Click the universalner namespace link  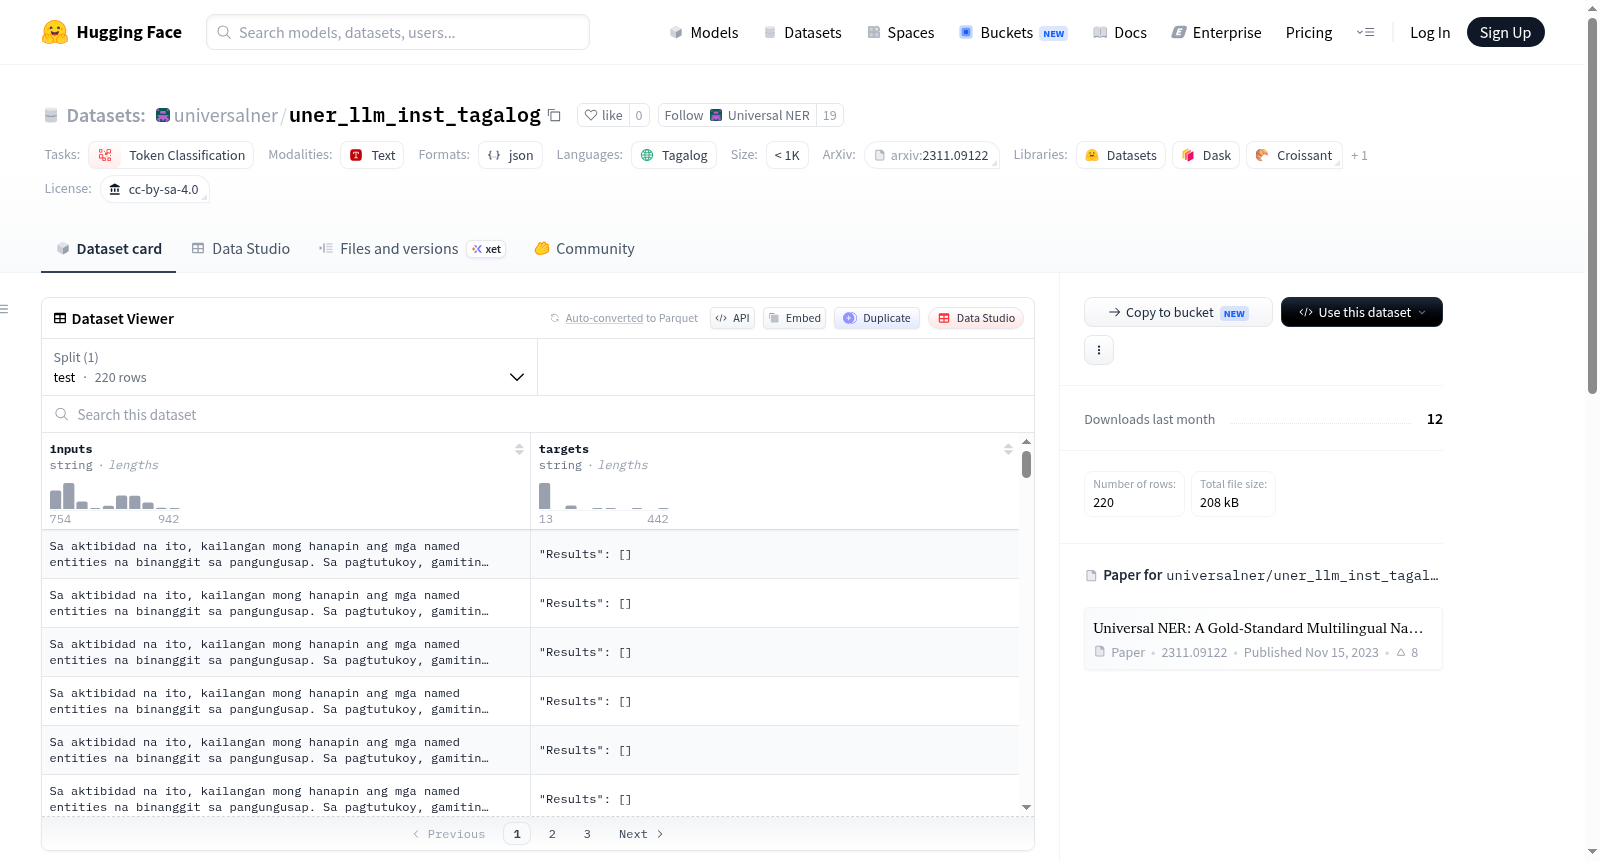click(x=226, y=115)
